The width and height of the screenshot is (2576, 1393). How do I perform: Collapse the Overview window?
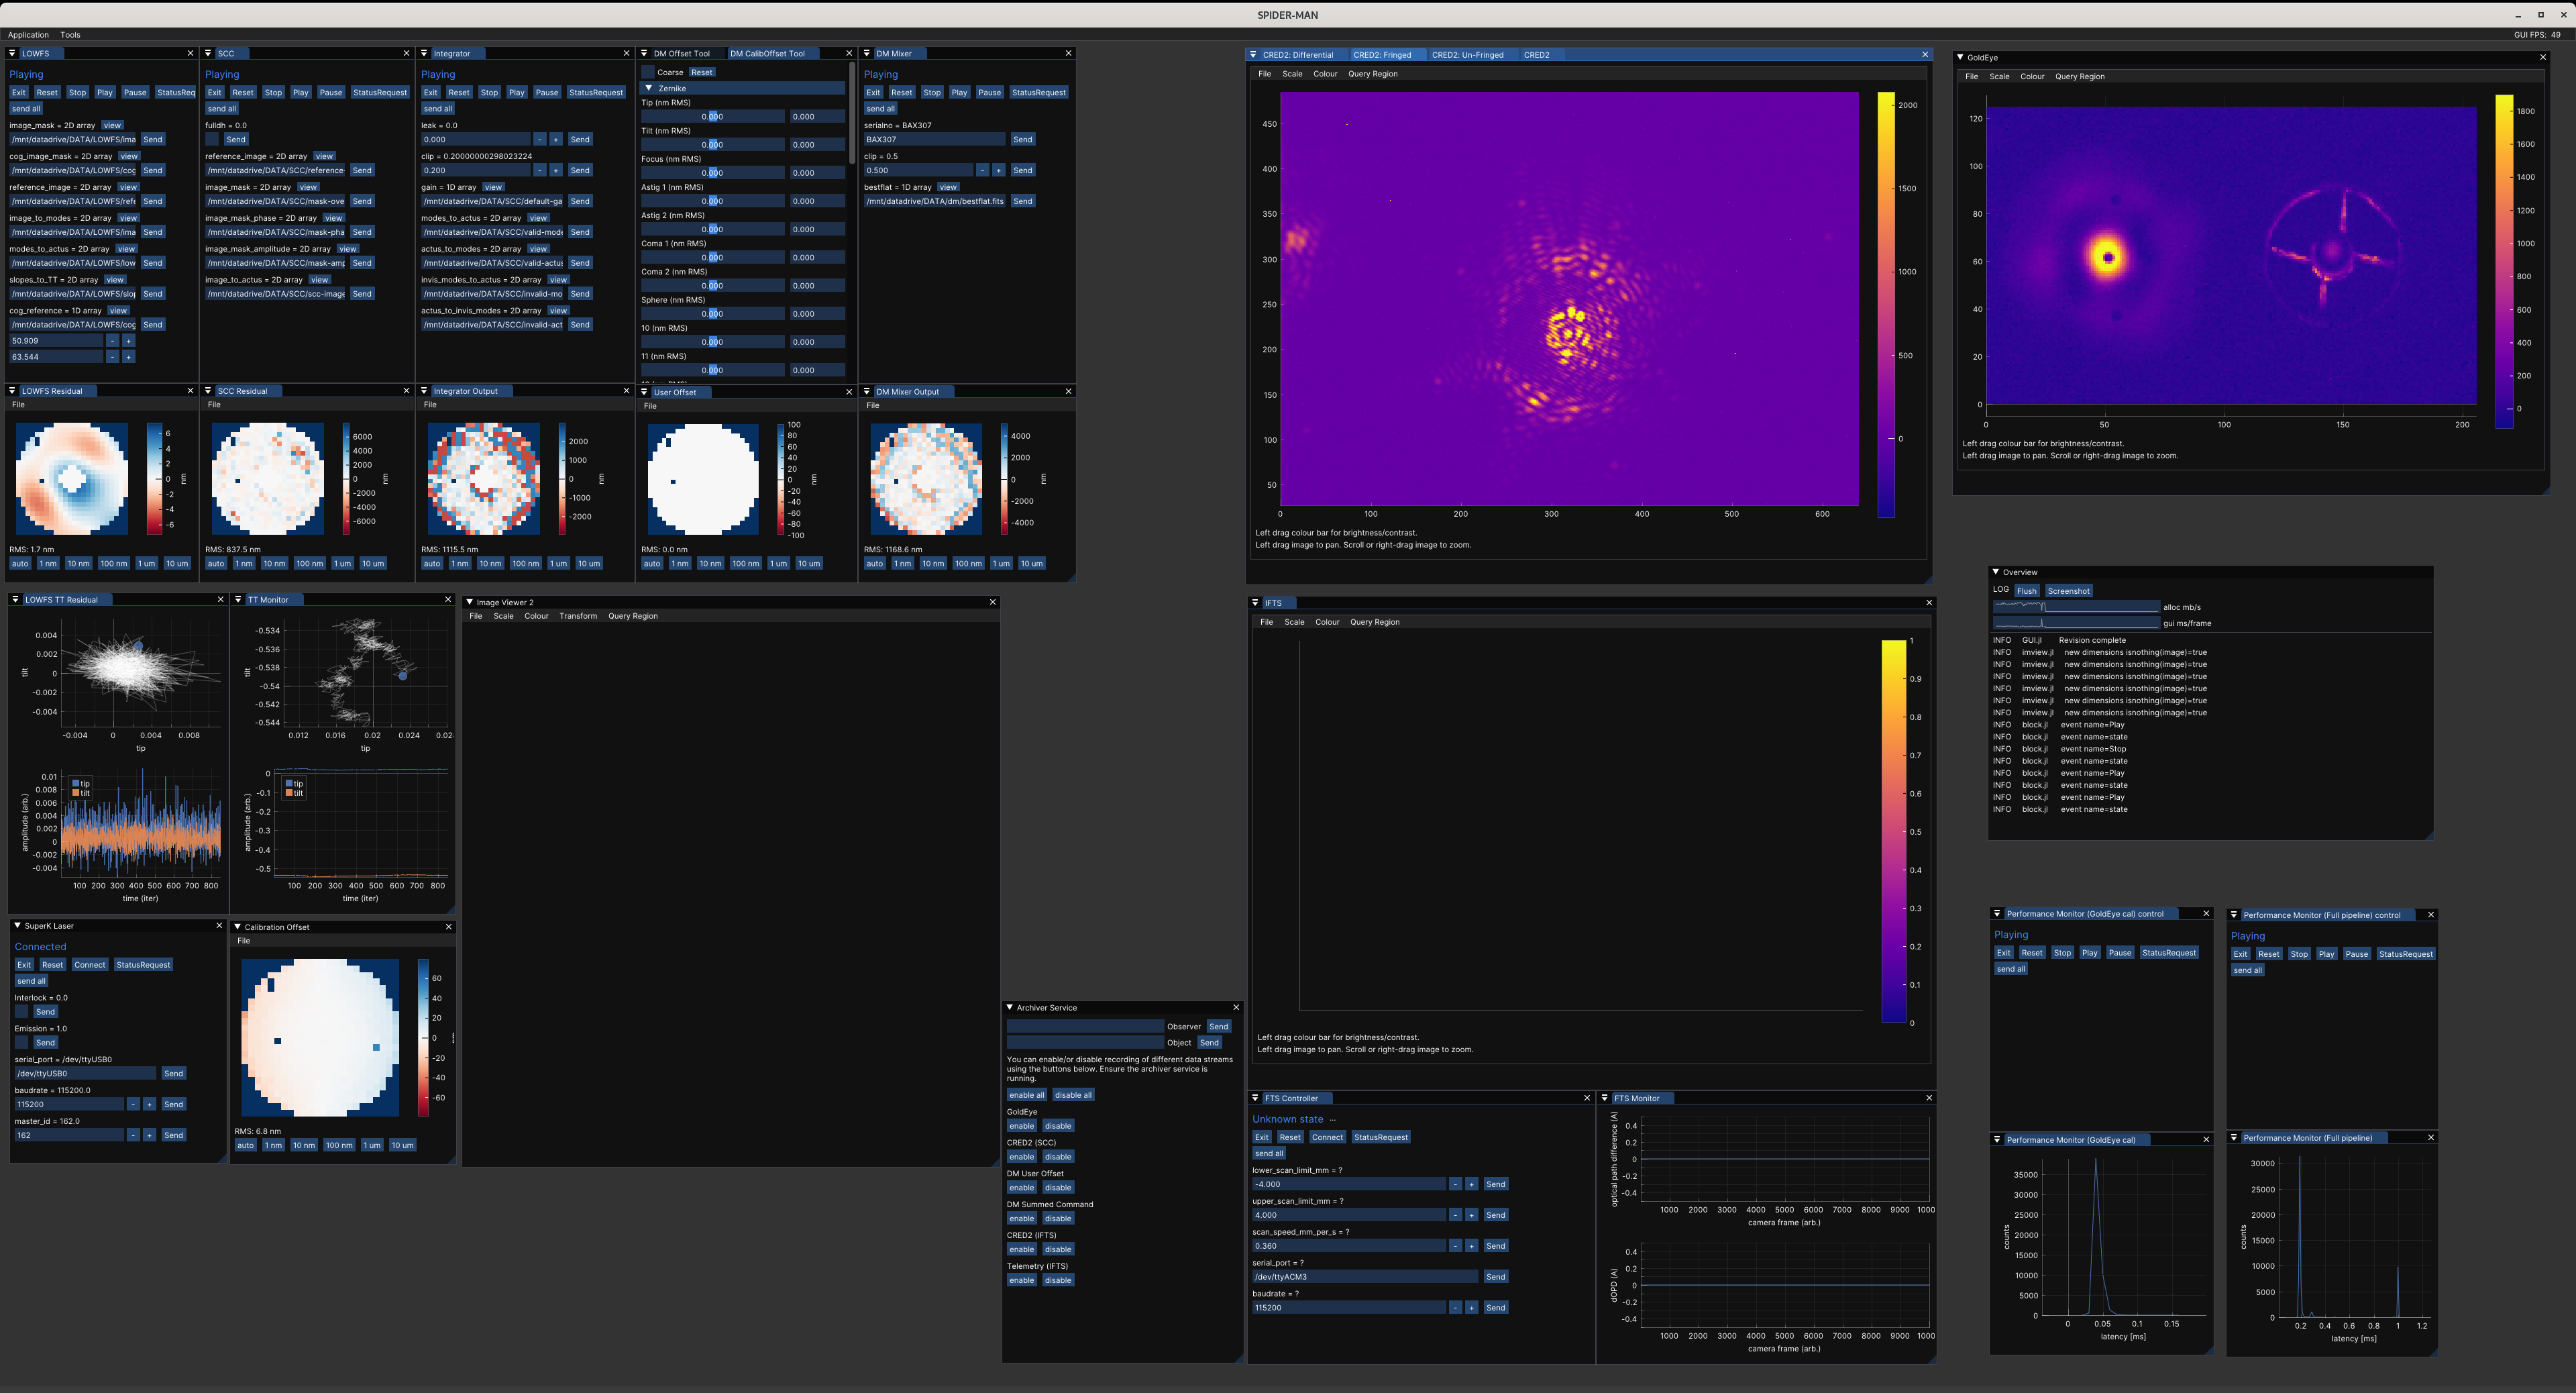[1996, 573]
